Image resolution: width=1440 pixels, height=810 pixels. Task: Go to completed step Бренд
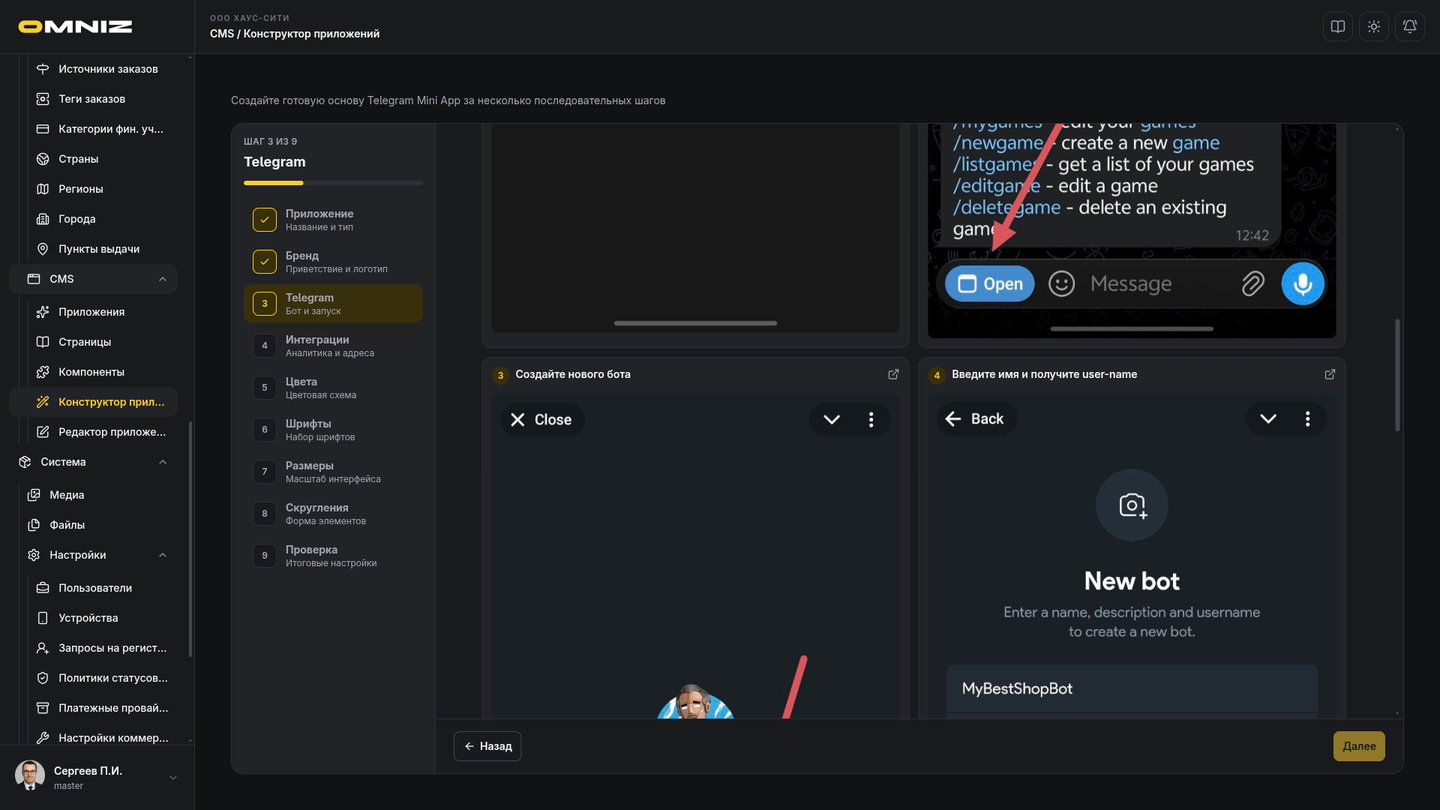333,262
